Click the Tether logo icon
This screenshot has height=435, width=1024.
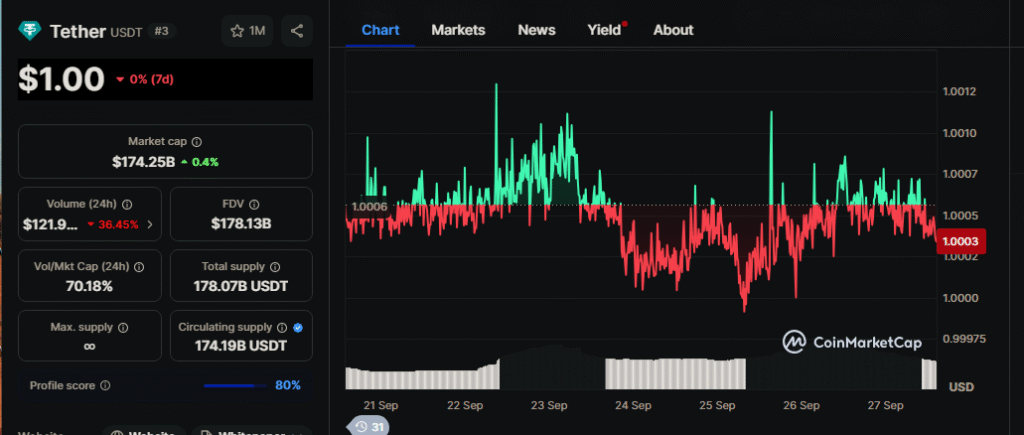(x=31, y=31)
